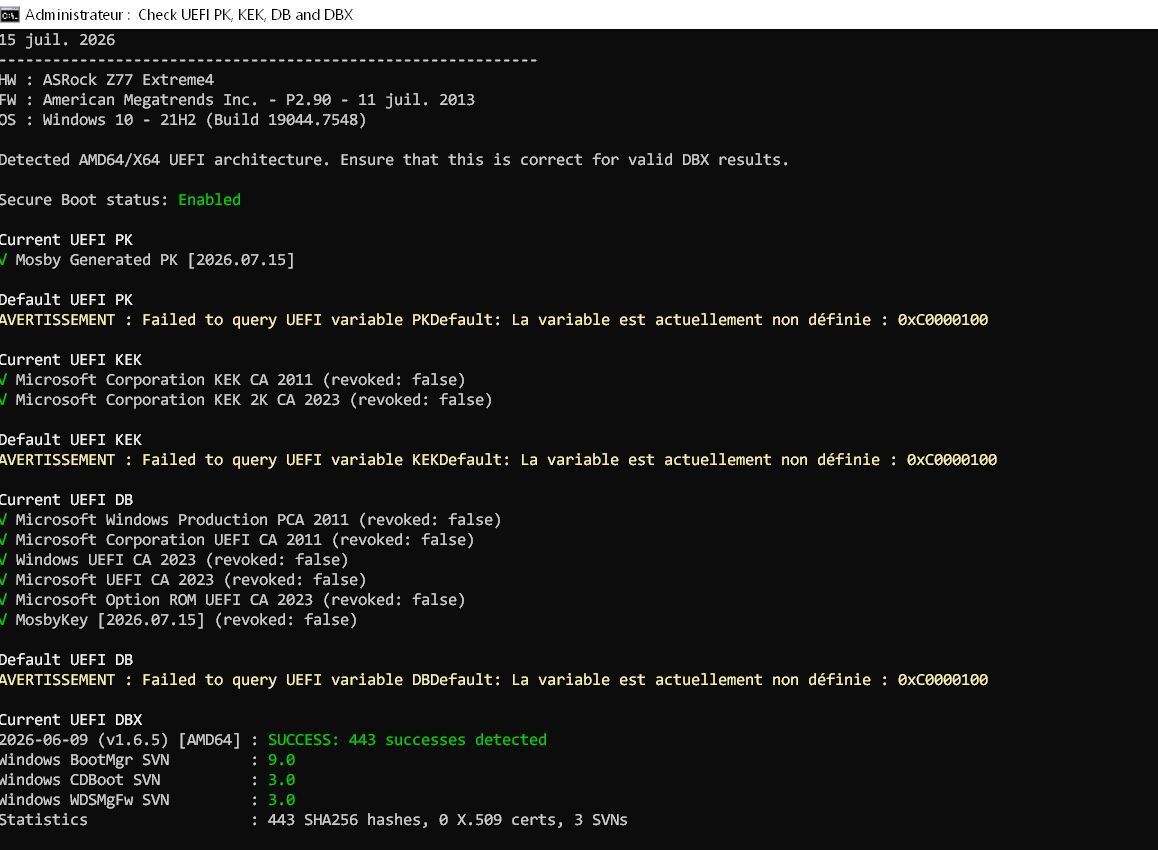Click the checkmark beside Windows UEFI CA 2023

[x=3, y=560]
